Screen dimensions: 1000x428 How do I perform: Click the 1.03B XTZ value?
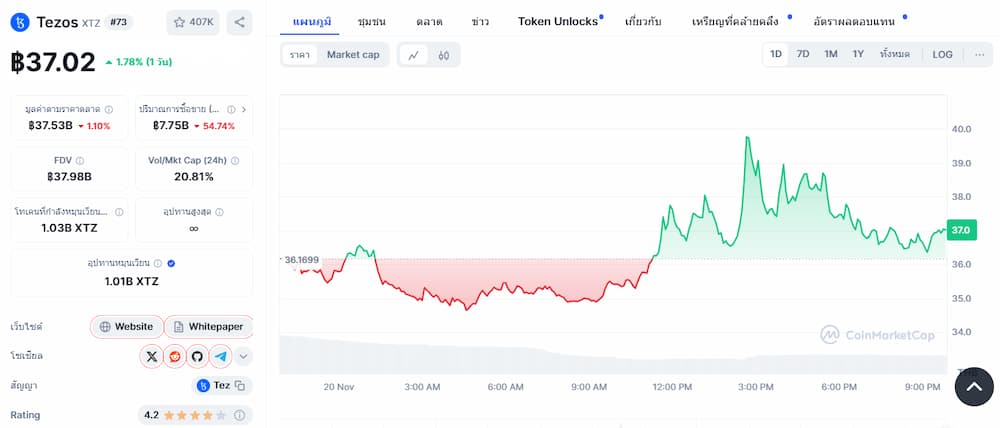click(x=70, y=228)
